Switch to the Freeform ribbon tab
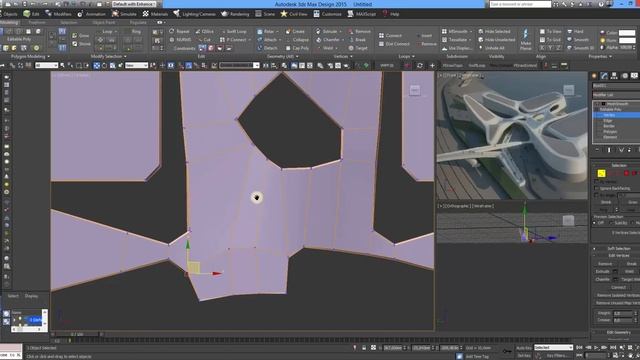 (x=37, y=22)
